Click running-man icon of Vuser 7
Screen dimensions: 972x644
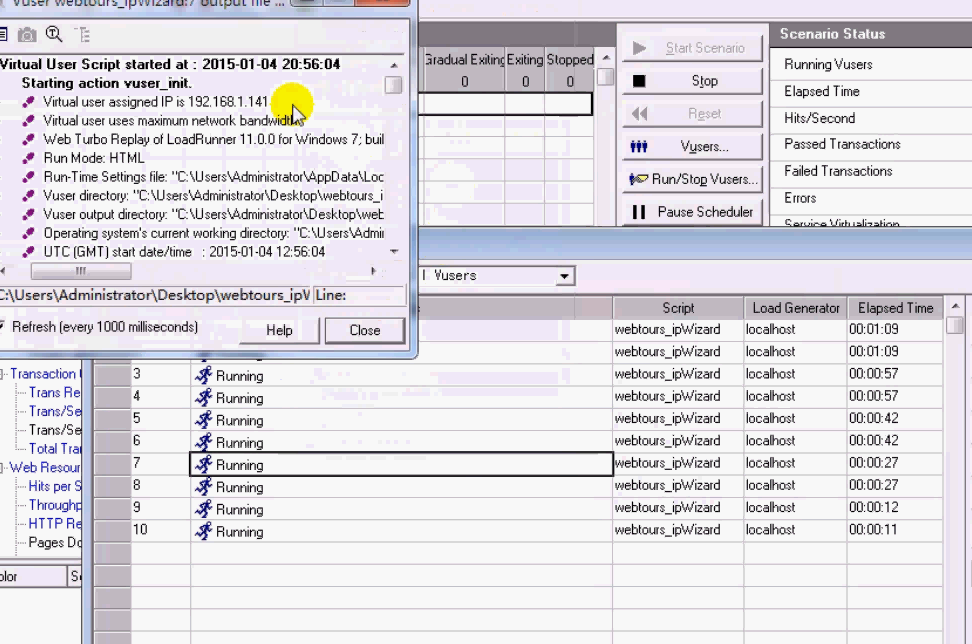point(203,464)
